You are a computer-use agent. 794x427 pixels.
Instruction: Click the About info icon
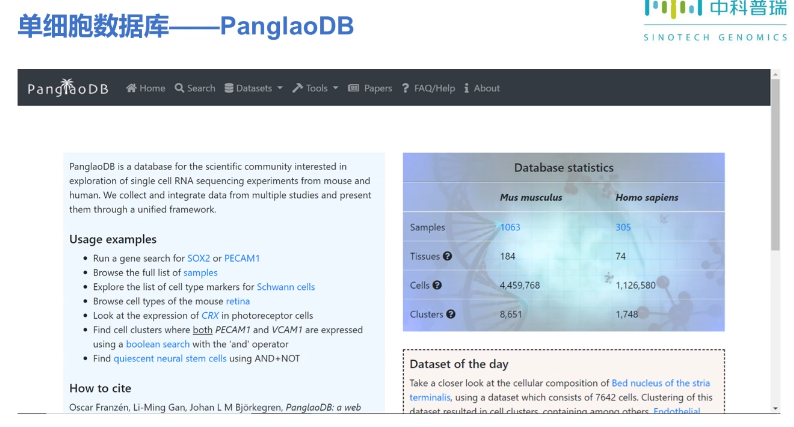point(466,88)
